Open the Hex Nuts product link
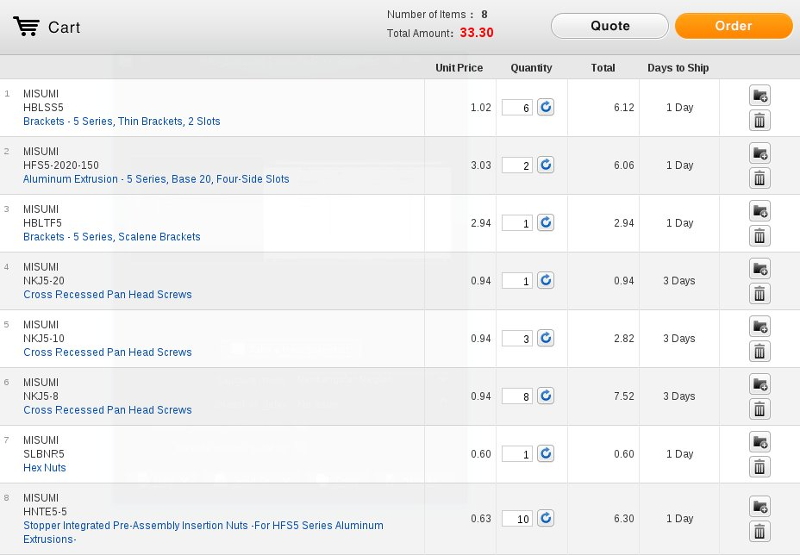The width and height of the screenshot is (800, 555). coord(44,468)
